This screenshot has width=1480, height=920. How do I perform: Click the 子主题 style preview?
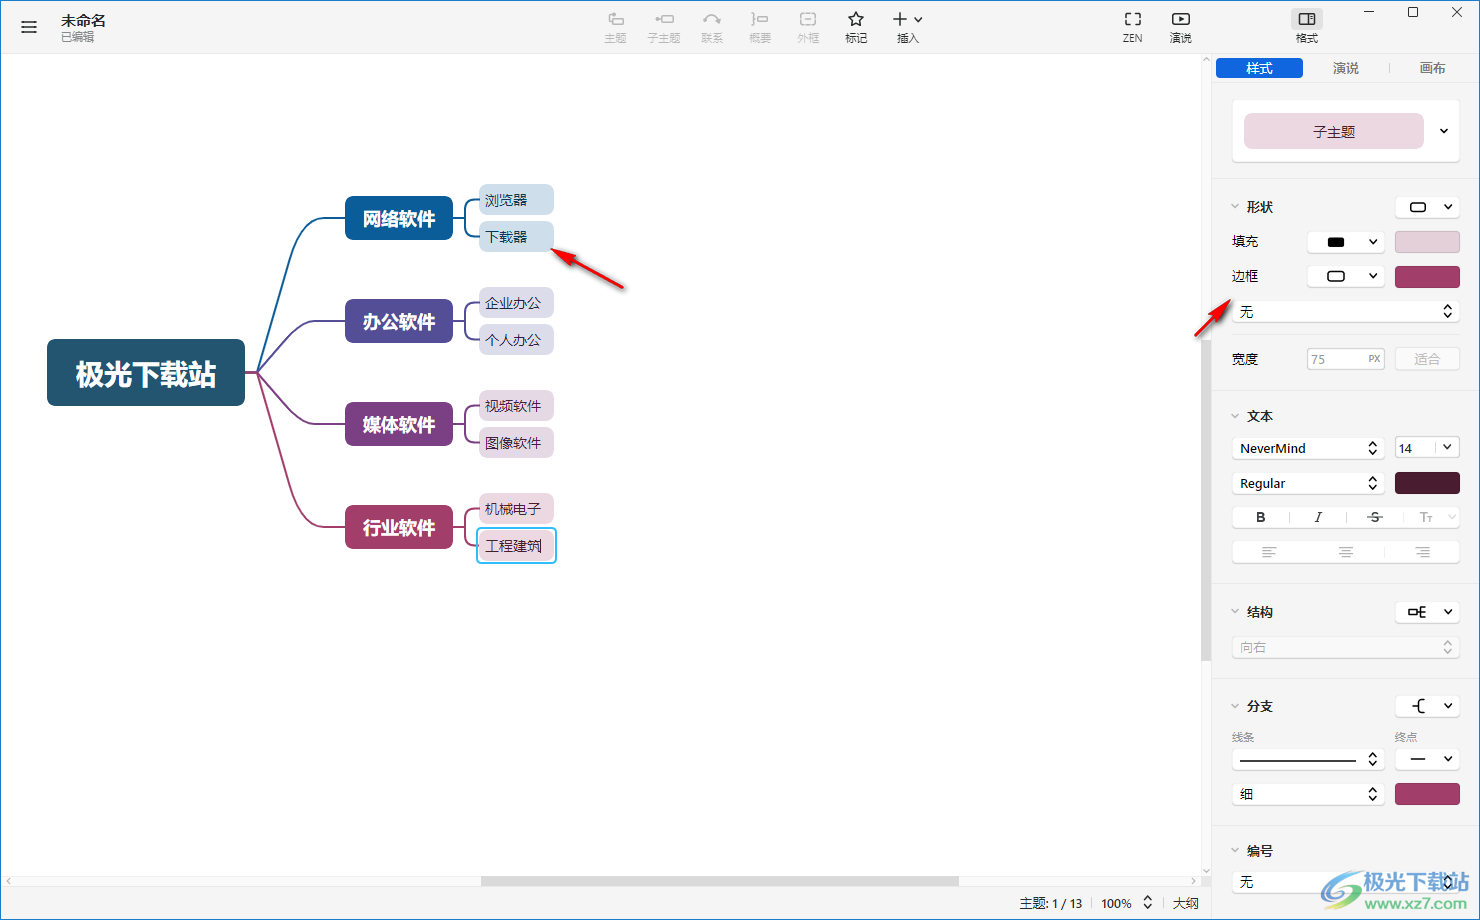(x=1333, y=131)
